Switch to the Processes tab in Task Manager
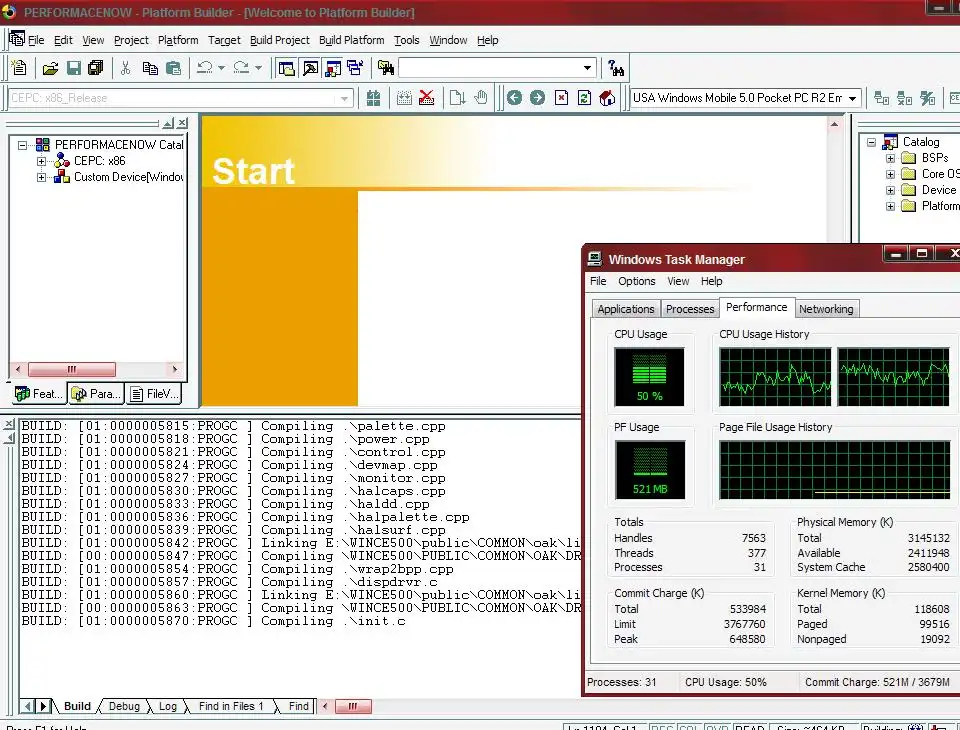Viewport: 960px width, 730px height. click(x=690, y=309)
